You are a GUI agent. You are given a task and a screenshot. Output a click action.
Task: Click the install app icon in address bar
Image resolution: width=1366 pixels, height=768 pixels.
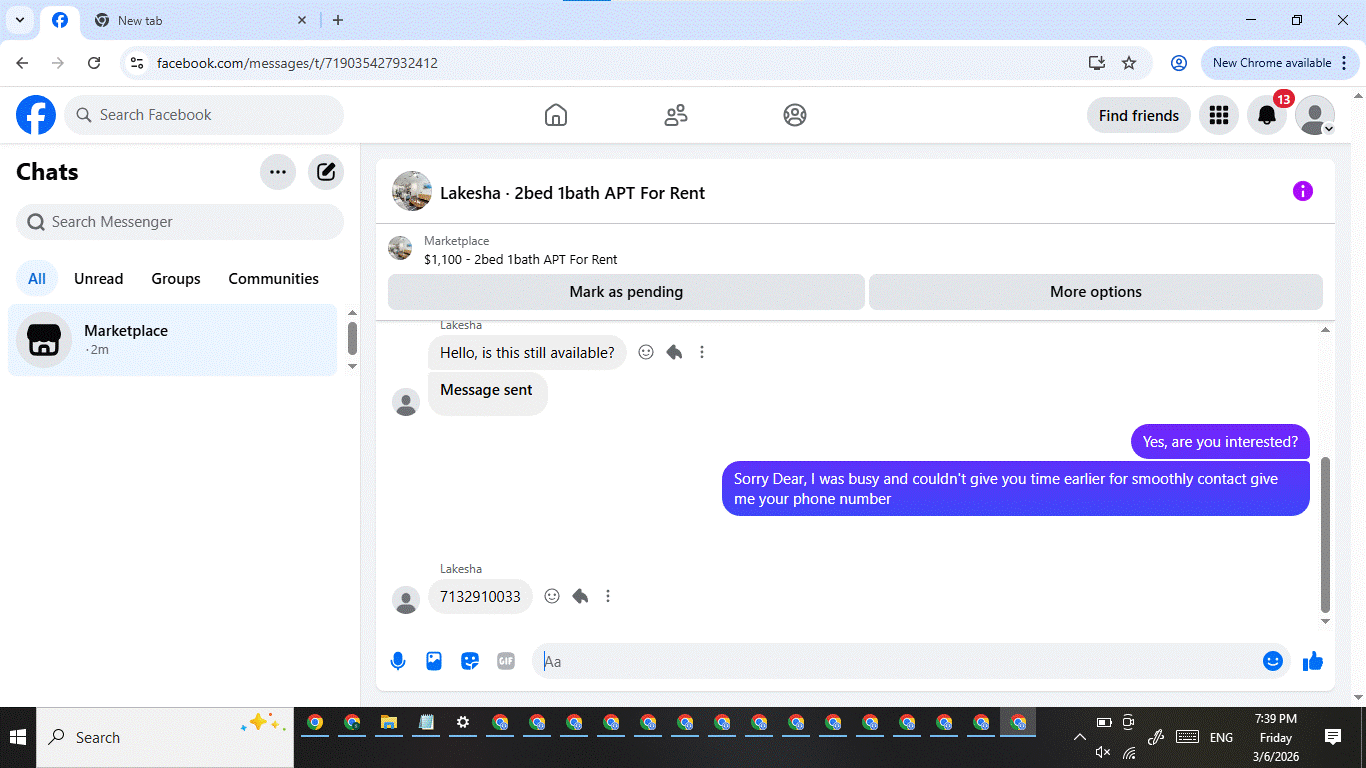(1097, 63)
